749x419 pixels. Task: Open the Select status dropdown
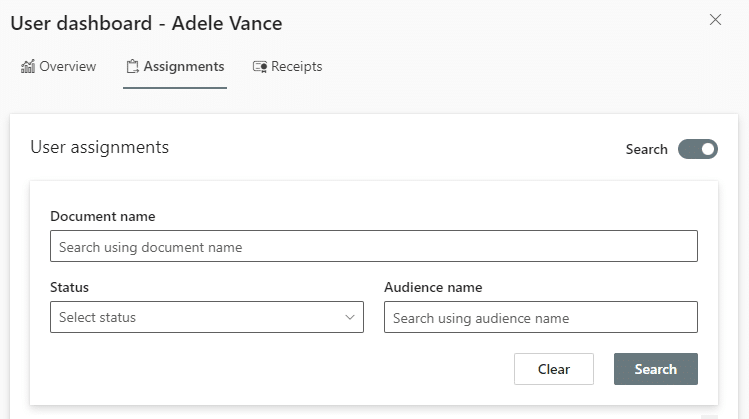(207, 317)
